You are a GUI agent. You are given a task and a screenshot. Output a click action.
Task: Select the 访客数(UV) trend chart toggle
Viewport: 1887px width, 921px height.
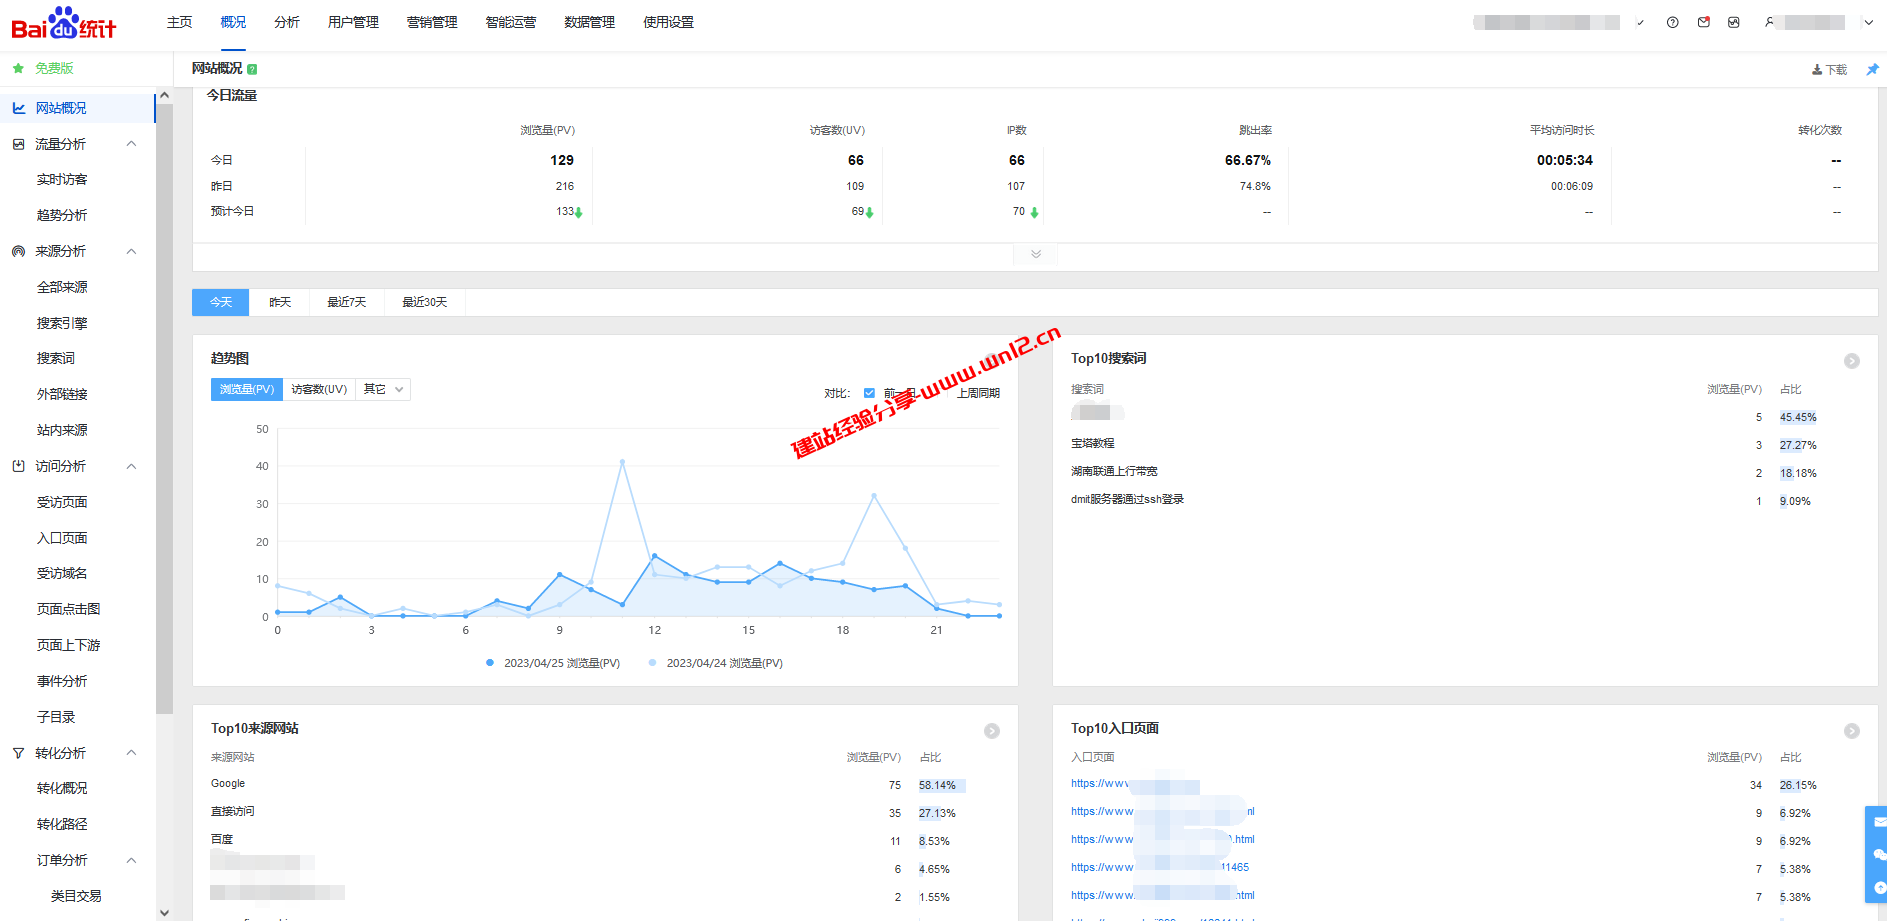tap(319, 389)
